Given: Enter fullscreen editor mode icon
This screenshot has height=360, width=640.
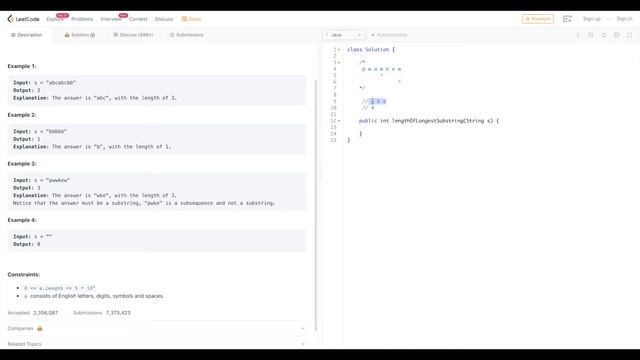Looking at the screenshot, I should click(x=629, y=35).
